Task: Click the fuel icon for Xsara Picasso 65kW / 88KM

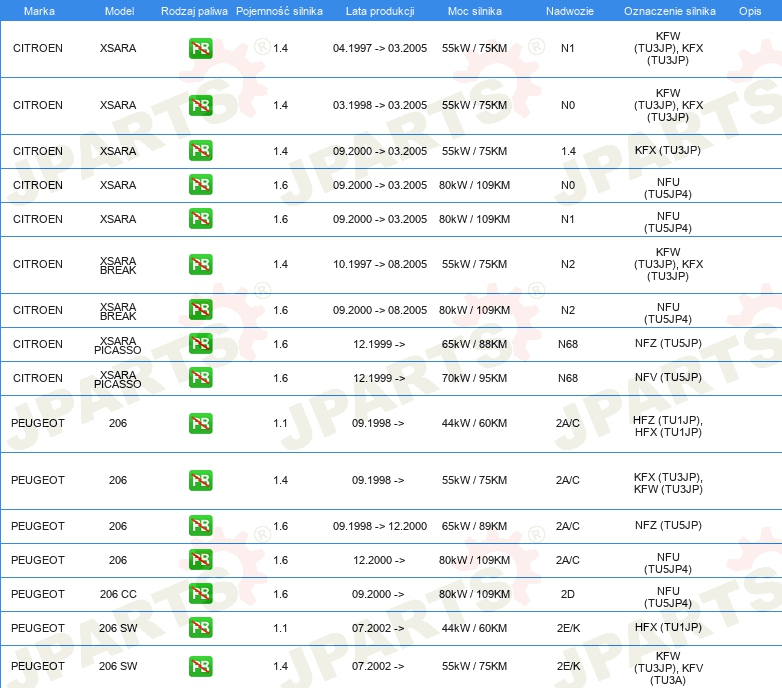Action: (200, 344)
